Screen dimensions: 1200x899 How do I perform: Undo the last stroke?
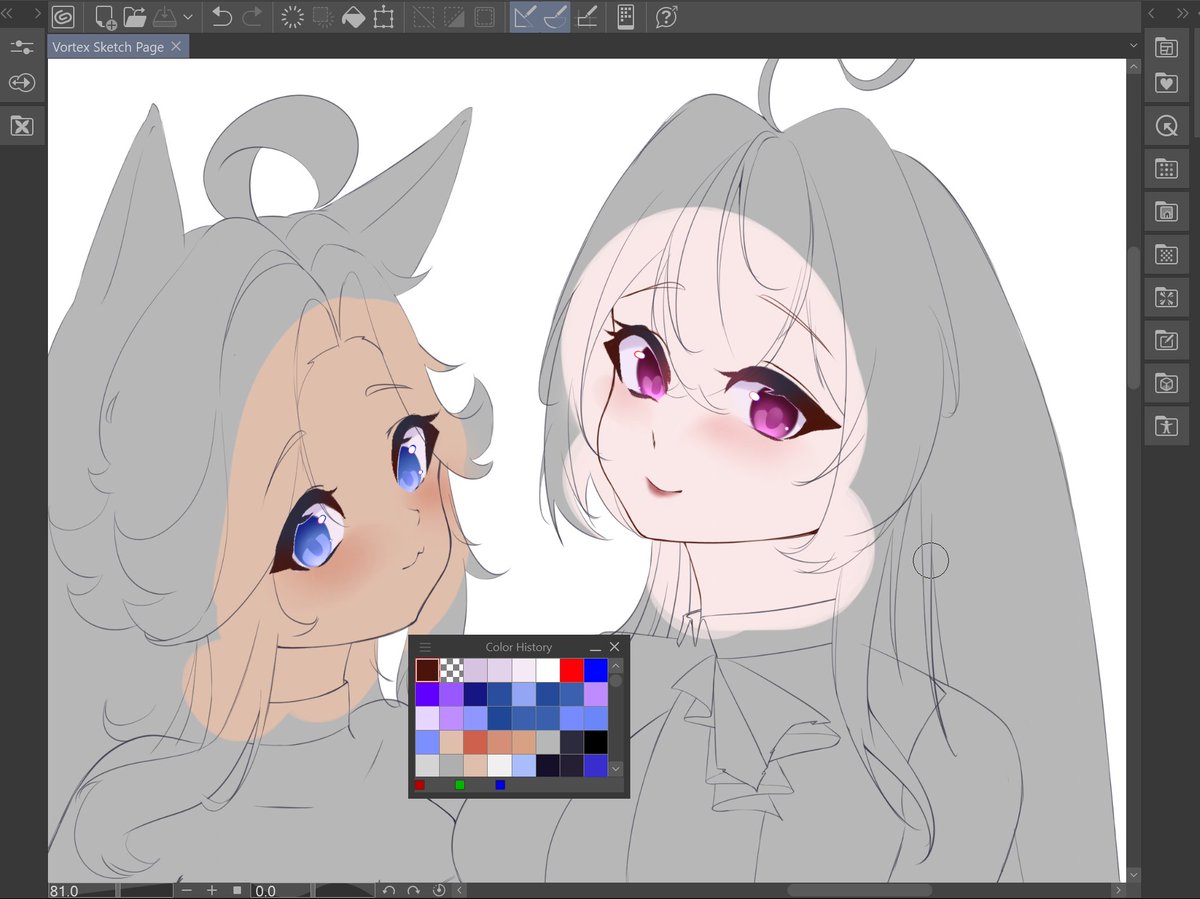222,16
